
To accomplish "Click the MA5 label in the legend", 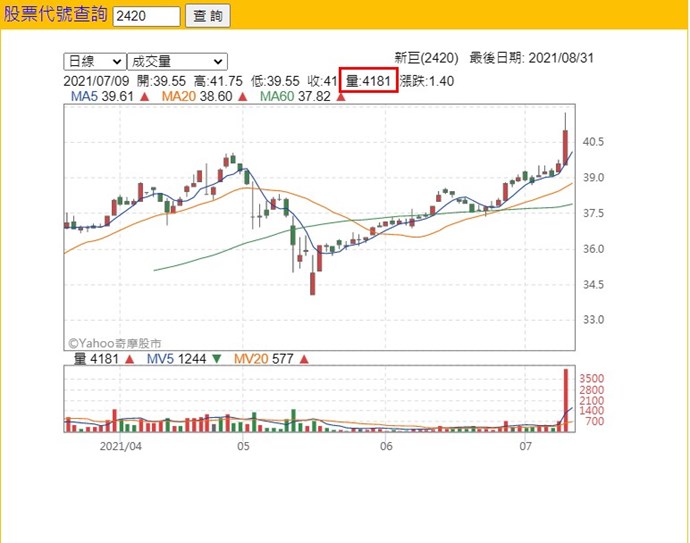I will [x=82, y=97].
